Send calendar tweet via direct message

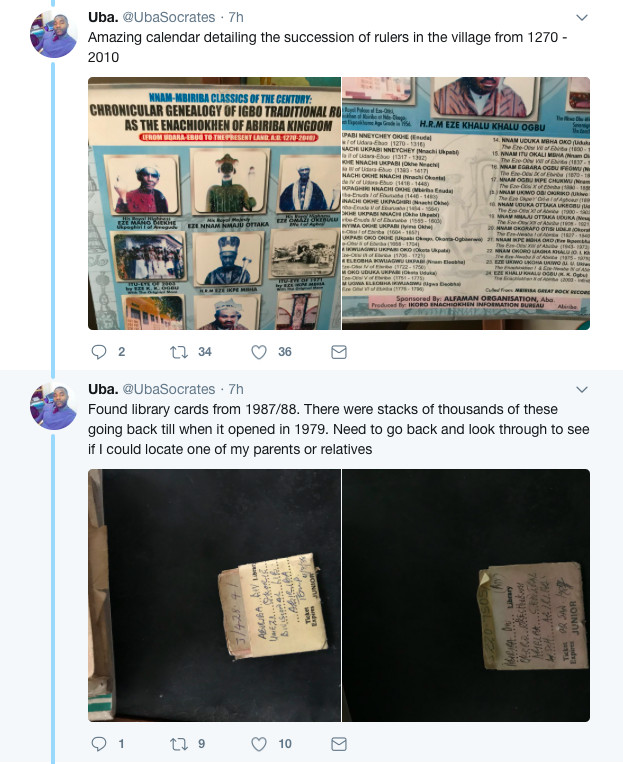point(339,352)
